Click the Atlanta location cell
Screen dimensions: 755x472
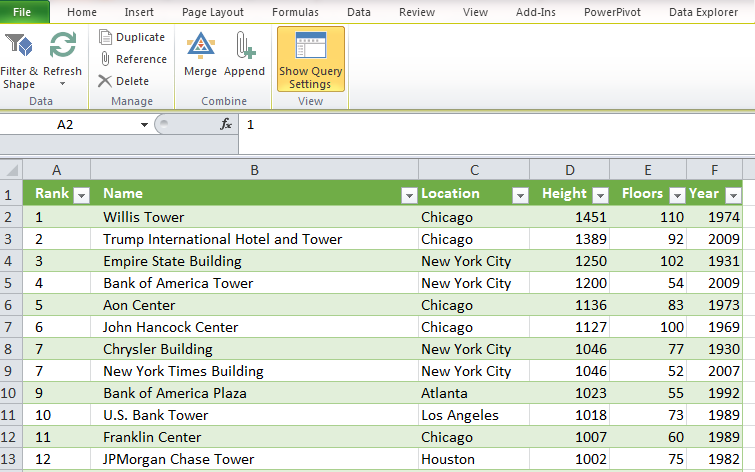(474, 393)
